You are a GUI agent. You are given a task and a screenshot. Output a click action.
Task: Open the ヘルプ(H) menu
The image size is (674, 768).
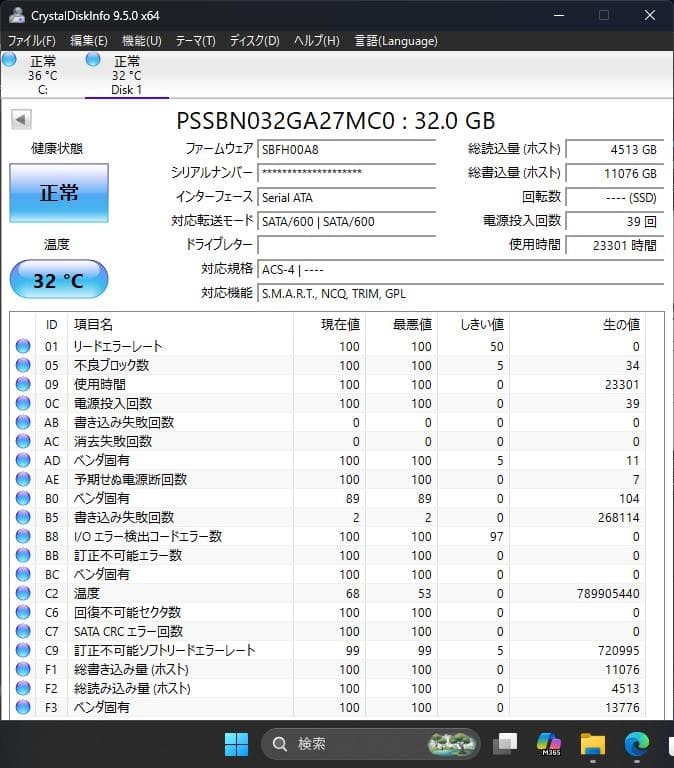[316, 41]
